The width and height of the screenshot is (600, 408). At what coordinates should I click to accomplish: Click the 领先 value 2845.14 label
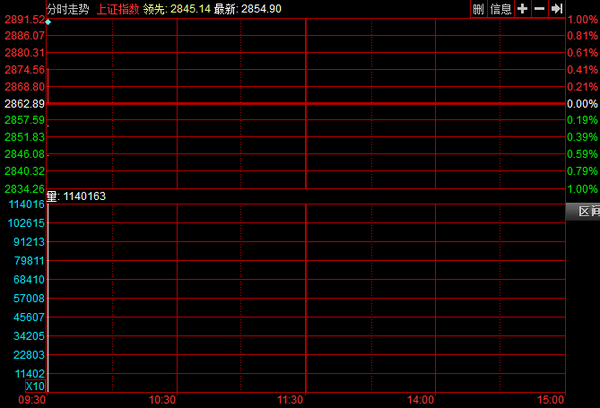[x=177, y=8]
